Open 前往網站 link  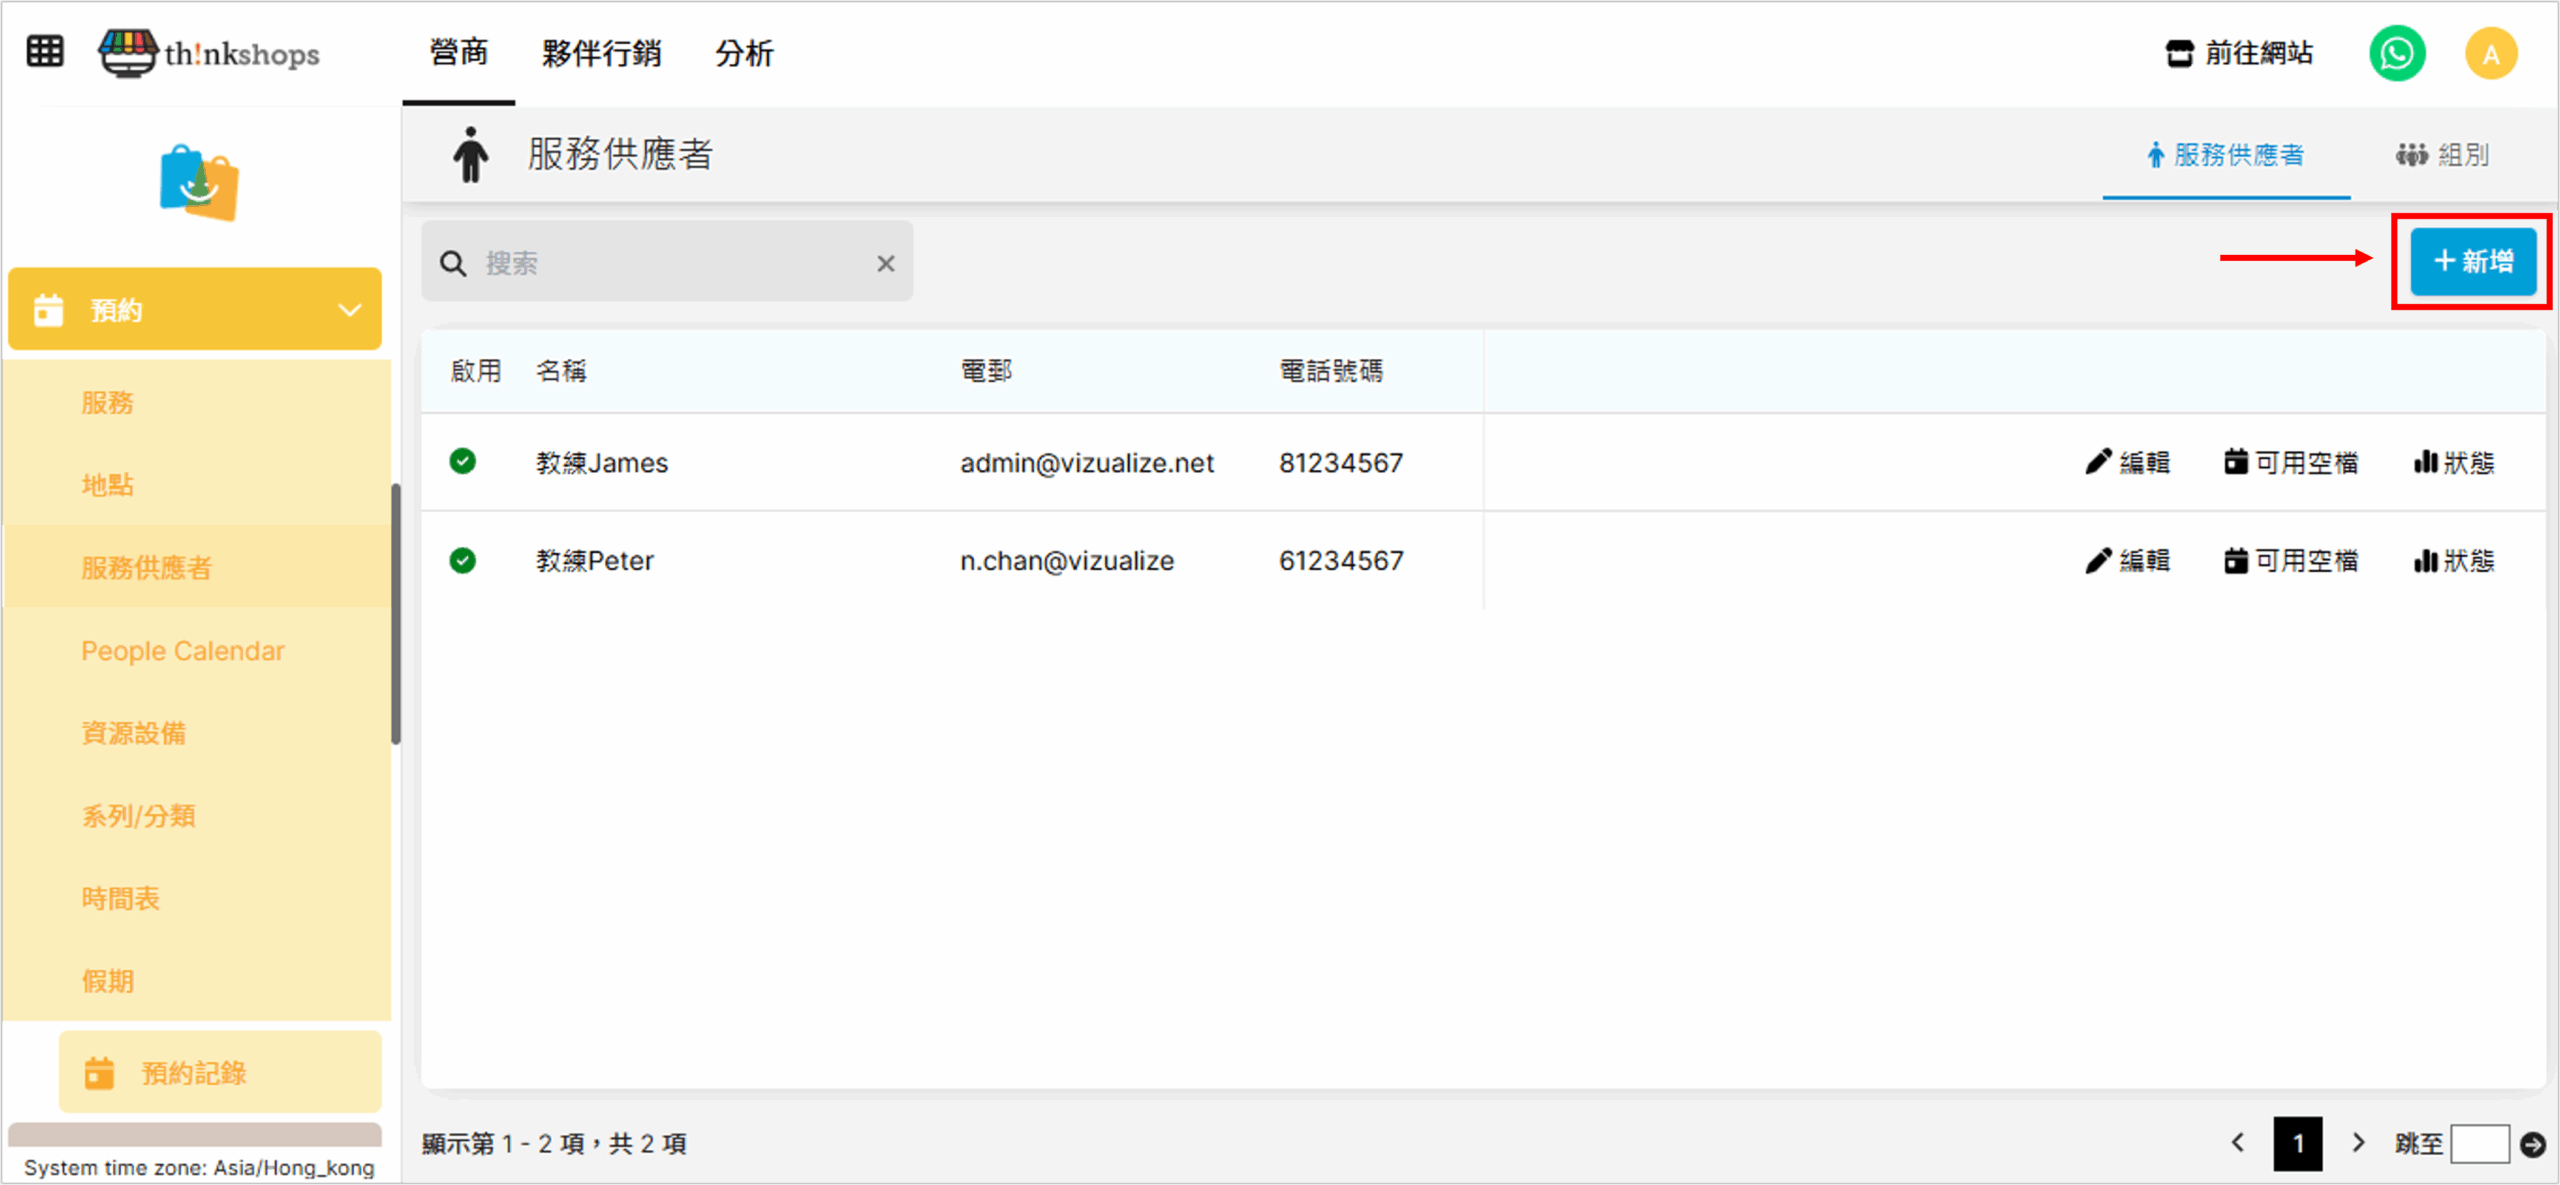(x=2239, y=53)
